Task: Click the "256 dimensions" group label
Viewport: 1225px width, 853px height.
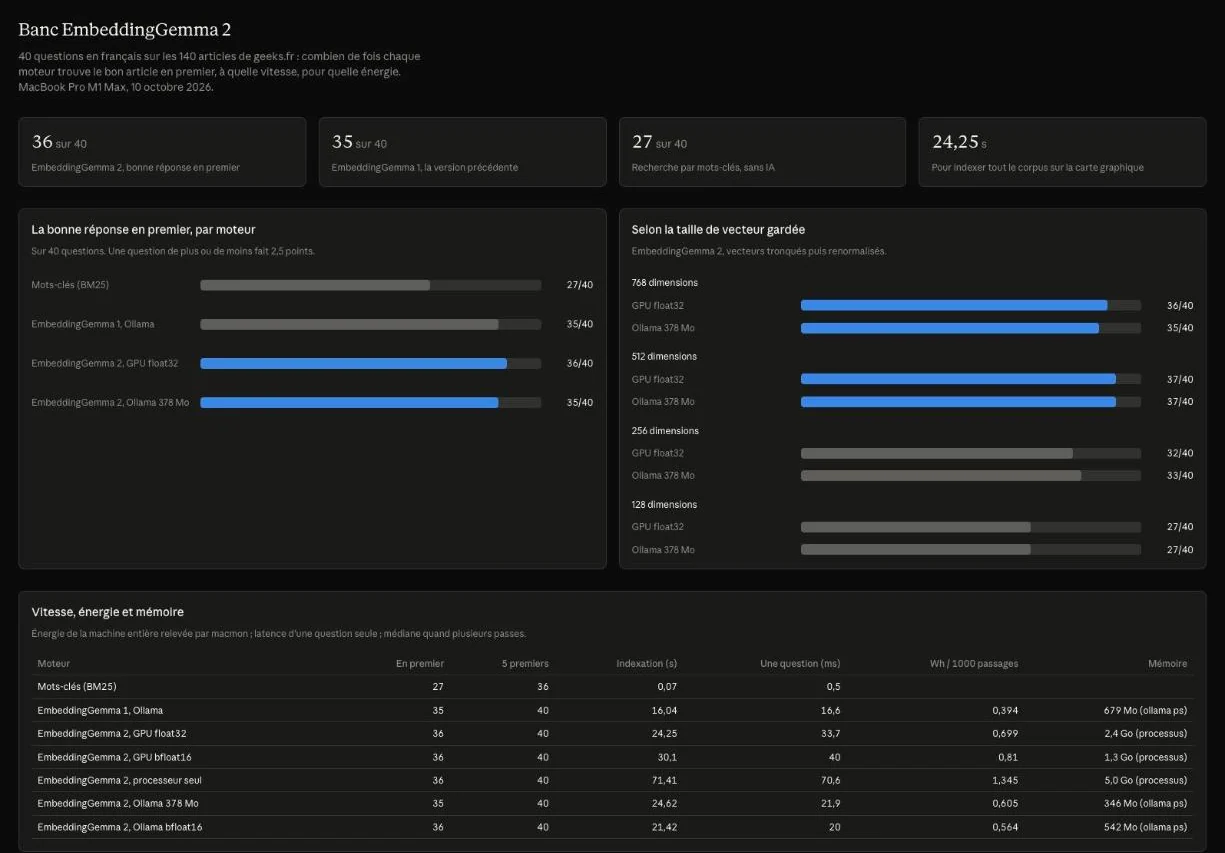Action: pos(665,431)
